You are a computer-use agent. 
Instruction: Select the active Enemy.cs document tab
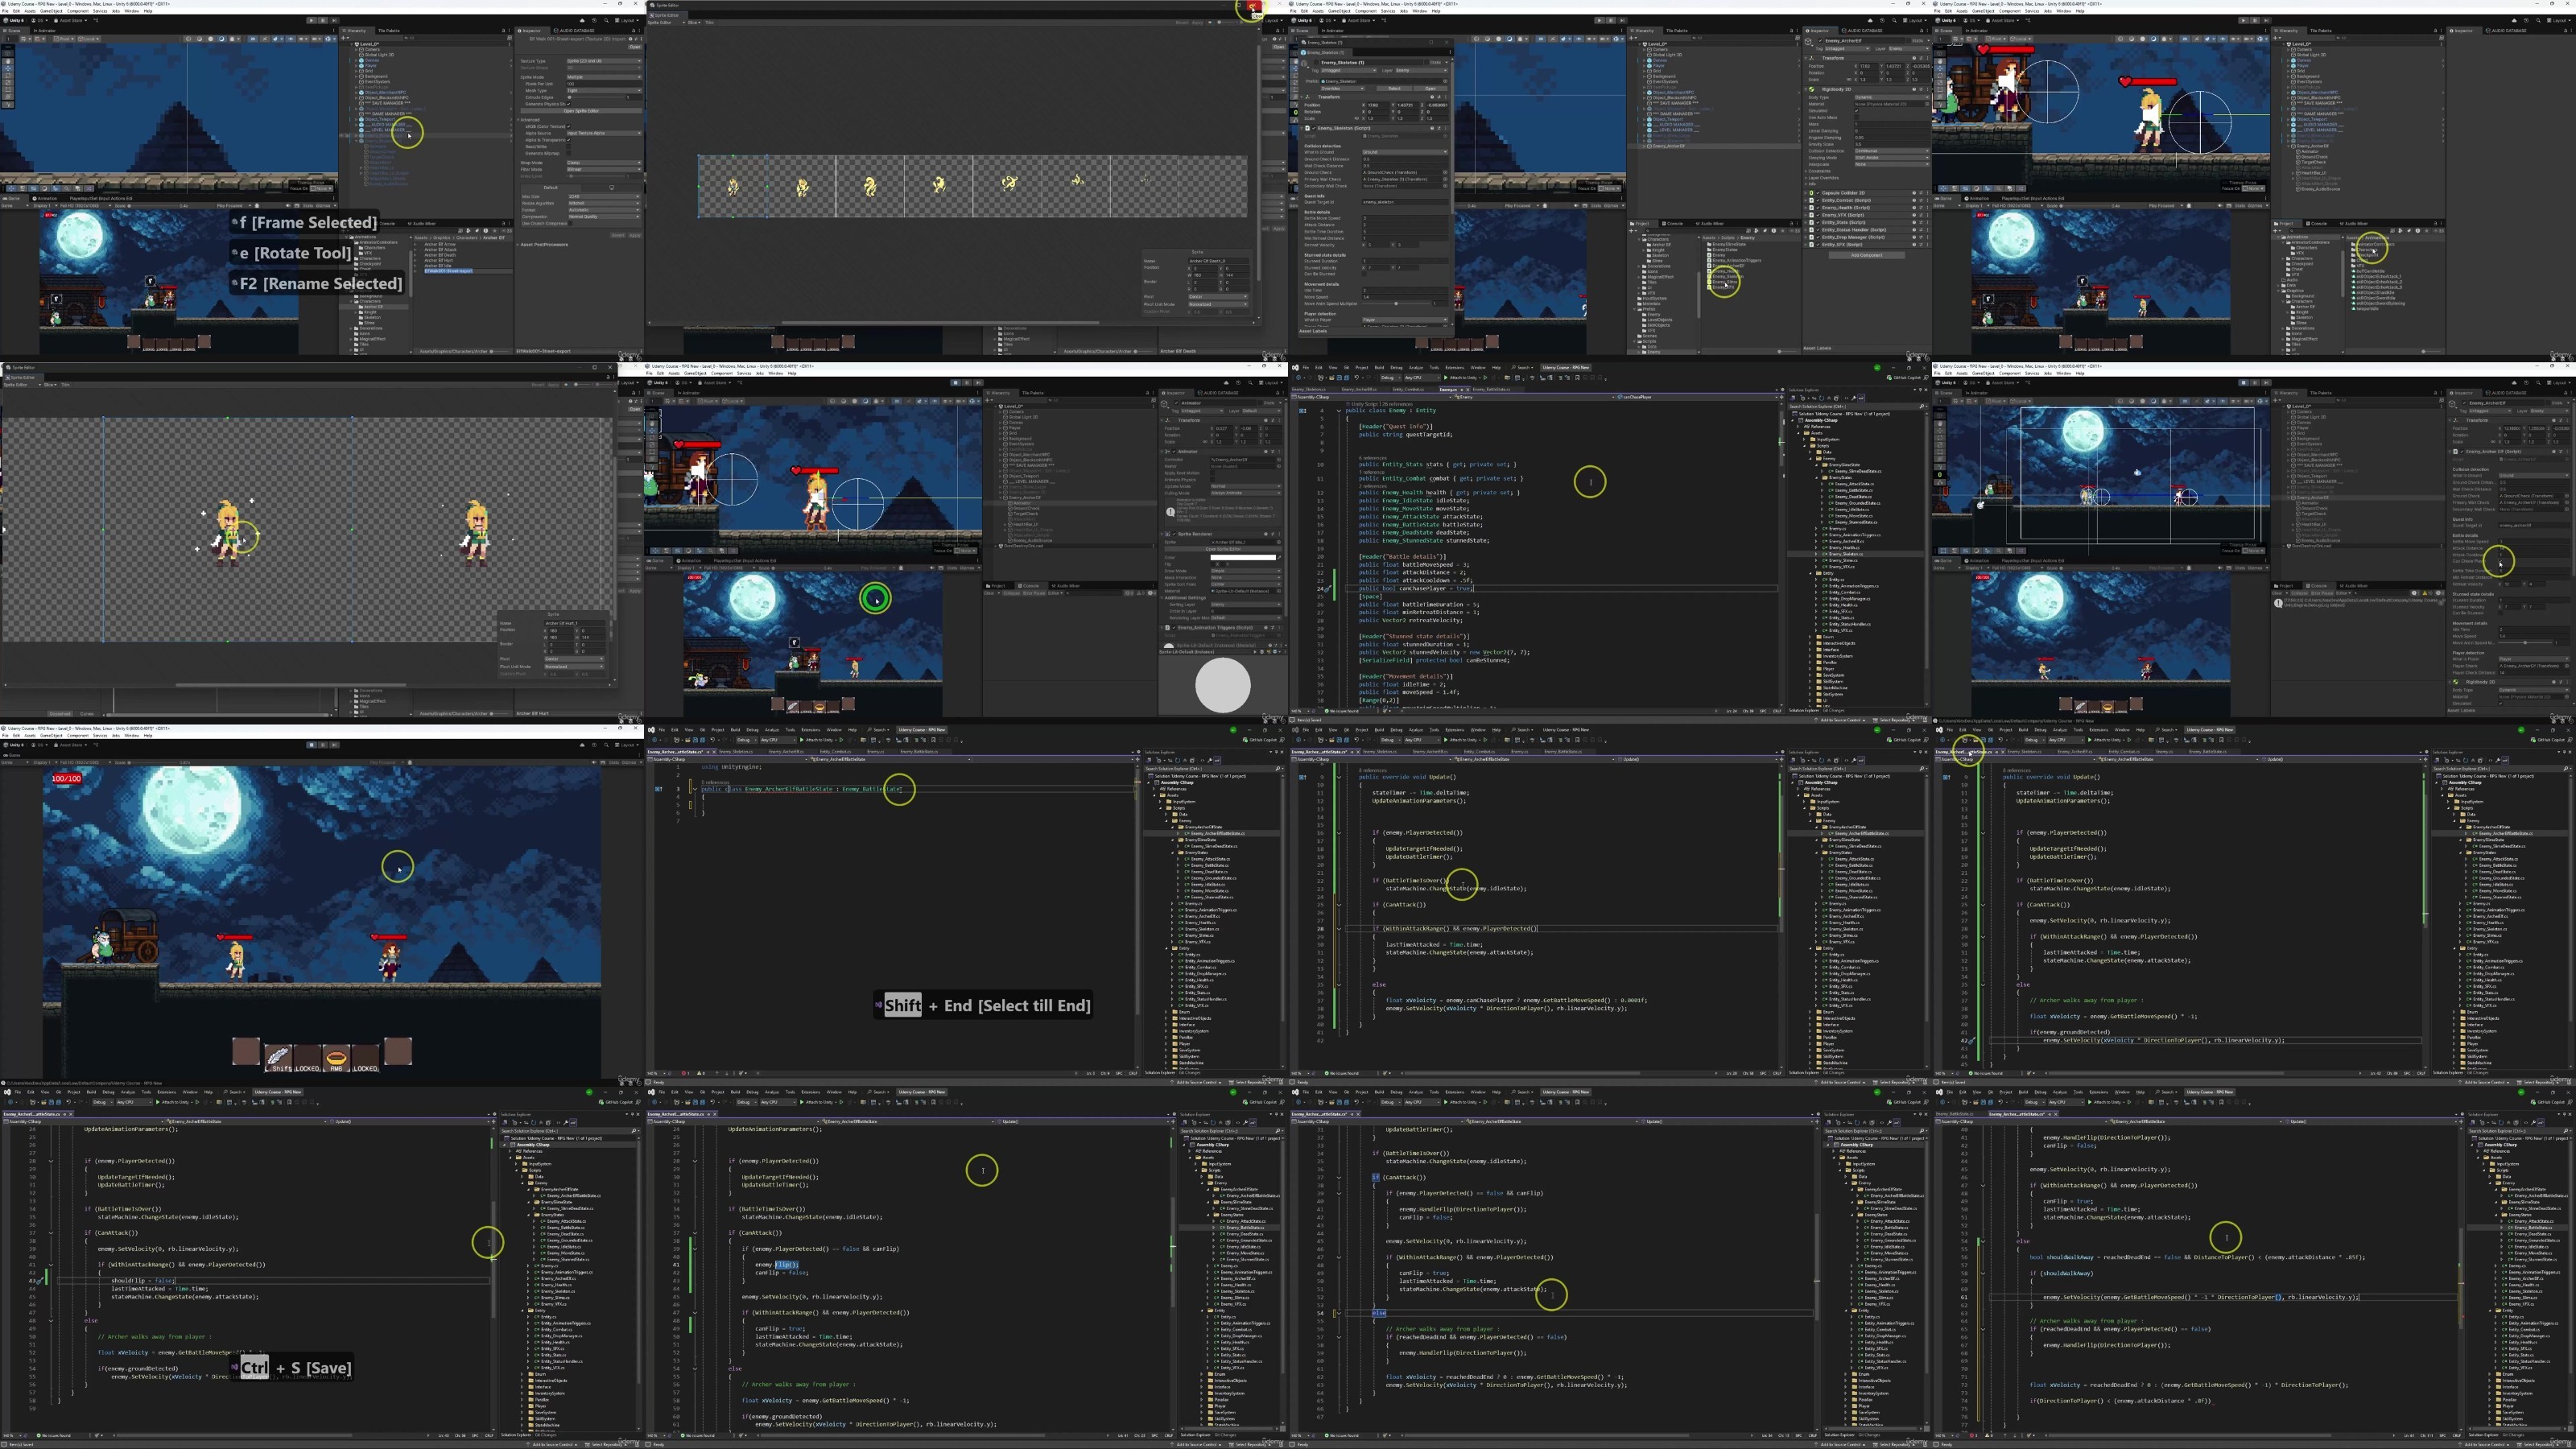click(1448, 390)
